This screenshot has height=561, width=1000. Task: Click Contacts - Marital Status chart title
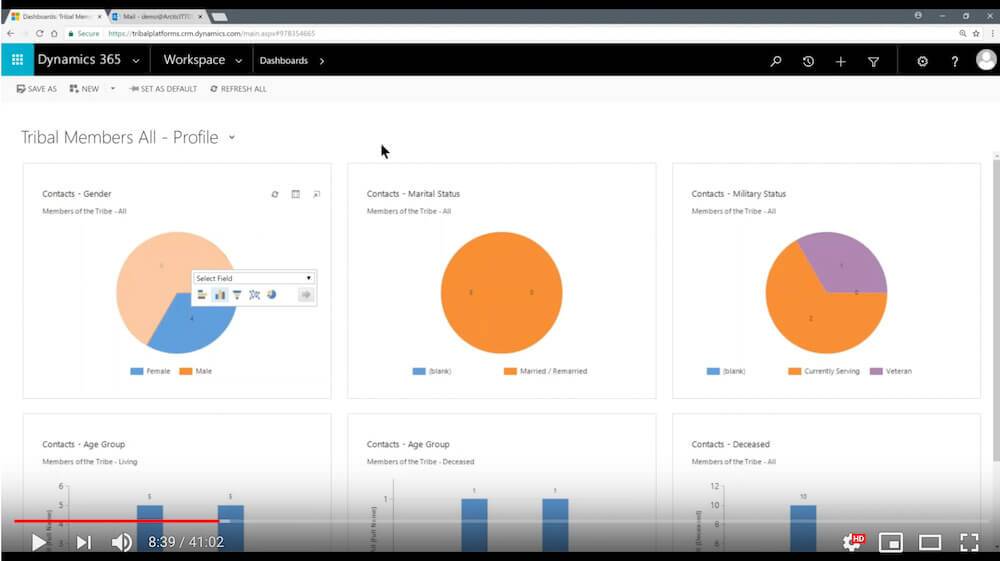coord(413,194)
